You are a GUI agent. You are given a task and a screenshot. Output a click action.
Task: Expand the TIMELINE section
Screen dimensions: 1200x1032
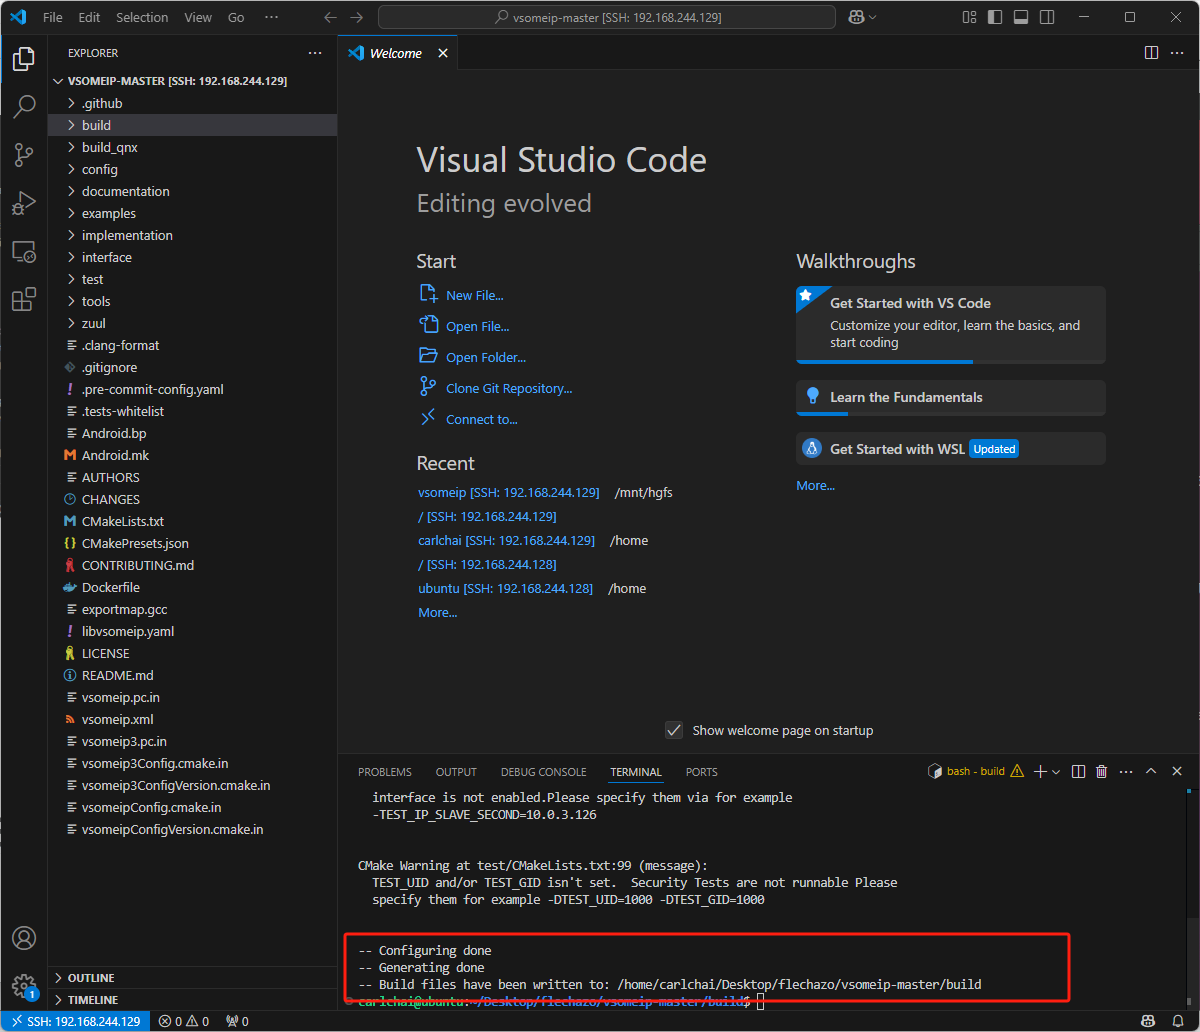point(192,1000)
